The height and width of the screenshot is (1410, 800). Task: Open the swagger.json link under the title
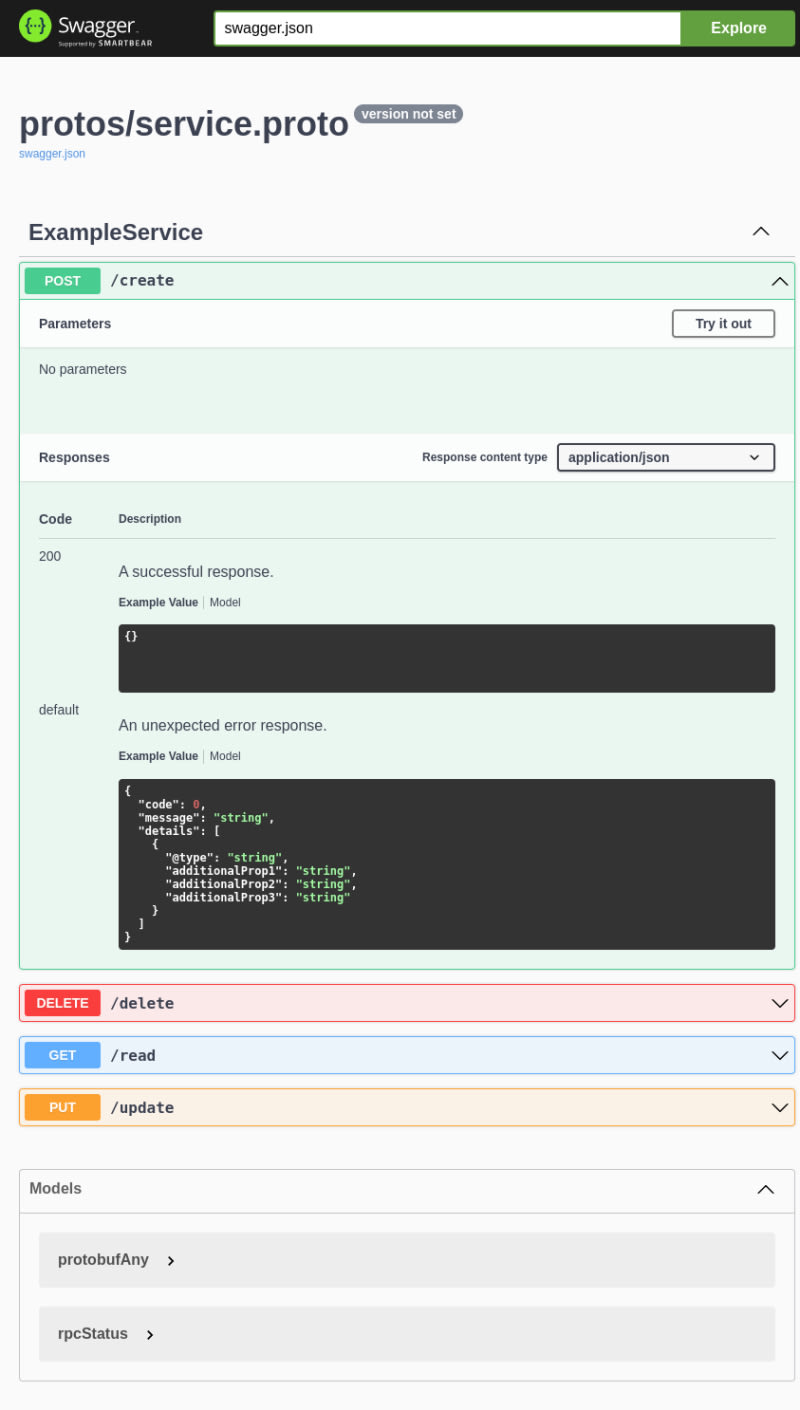point(52,154)
